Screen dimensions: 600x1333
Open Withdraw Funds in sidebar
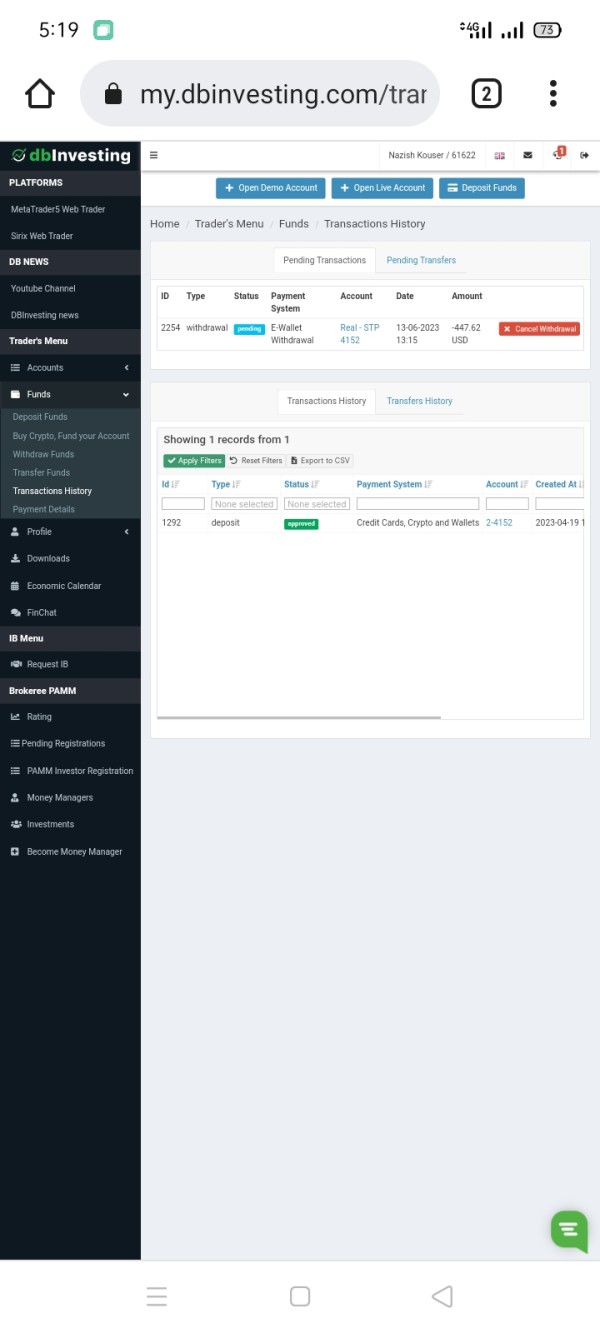click(43, 454)
